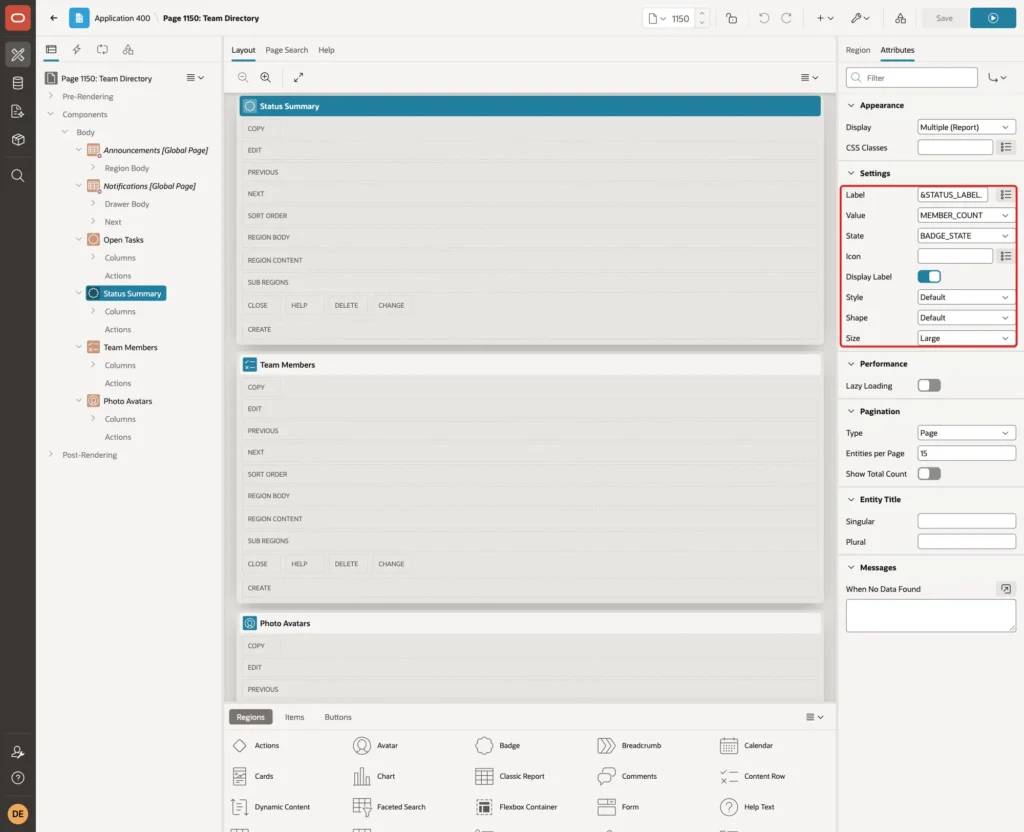
Task: Select the Avatar region in gallery
Action: coord(376,745)
